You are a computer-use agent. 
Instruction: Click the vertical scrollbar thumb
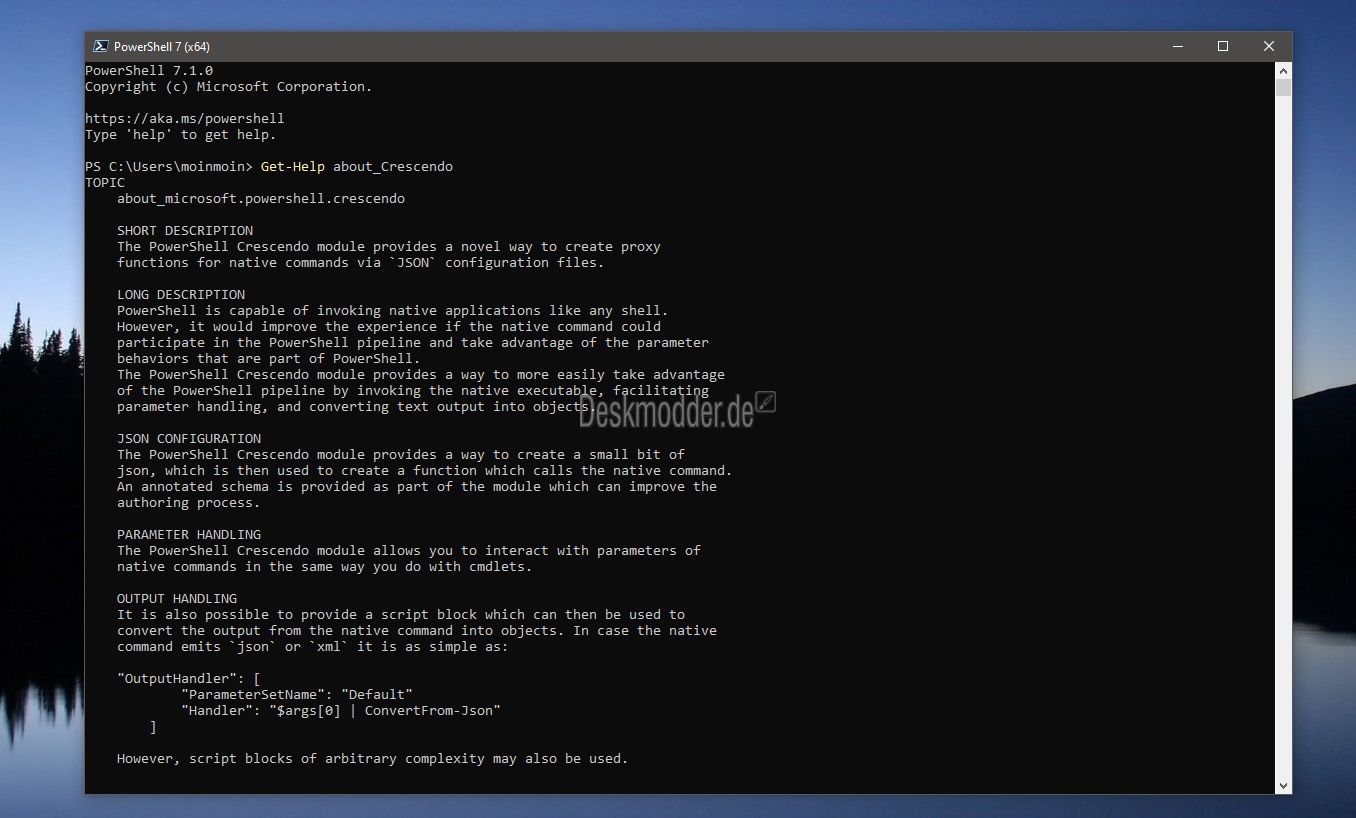[1283, 88]
